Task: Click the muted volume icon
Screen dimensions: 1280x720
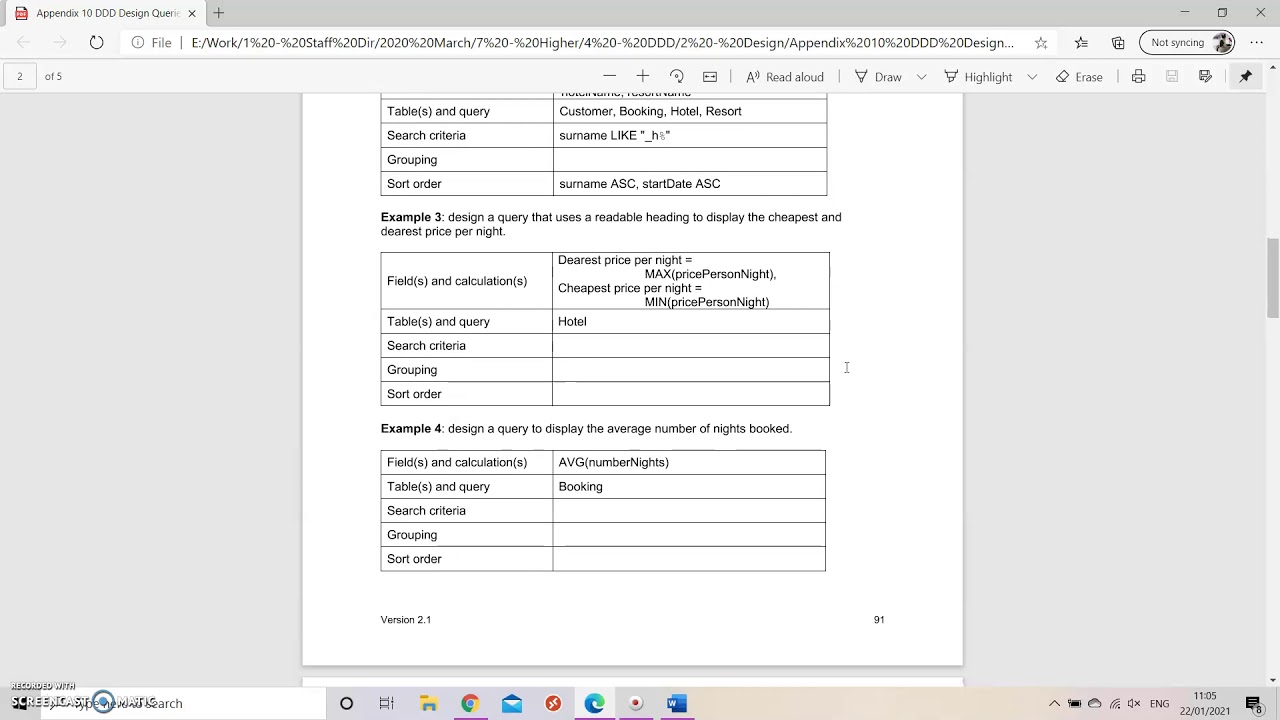Action: coord(1134,704)
